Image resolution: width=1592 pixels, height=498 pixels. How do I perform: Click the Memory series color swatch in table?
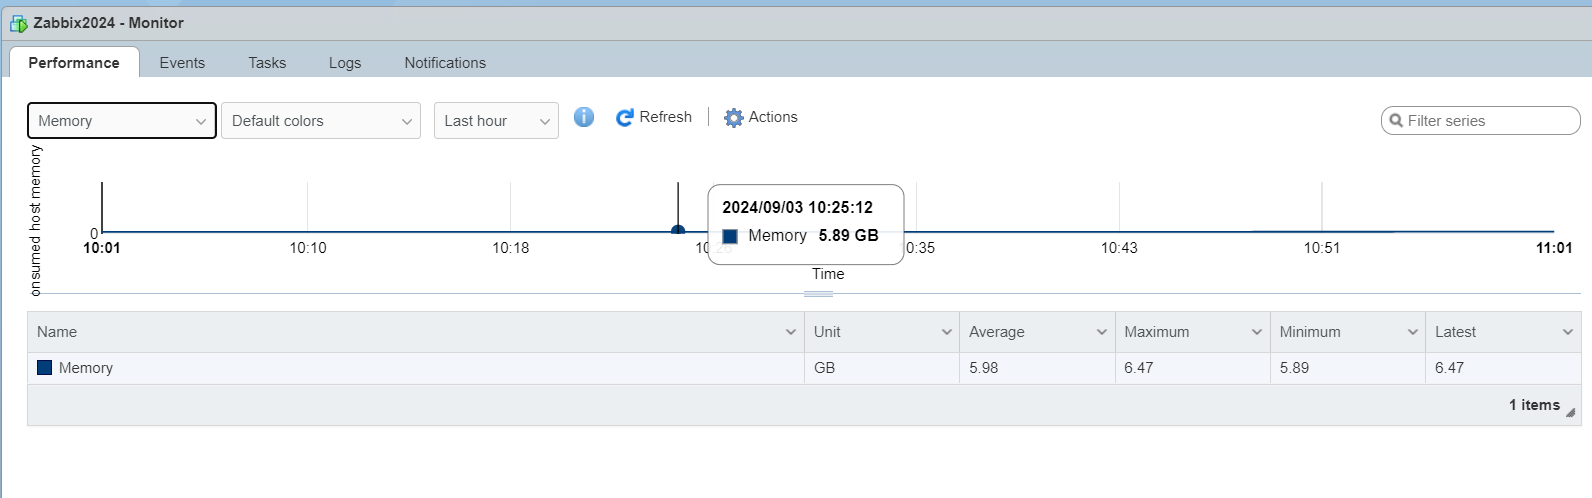point(45,368)
